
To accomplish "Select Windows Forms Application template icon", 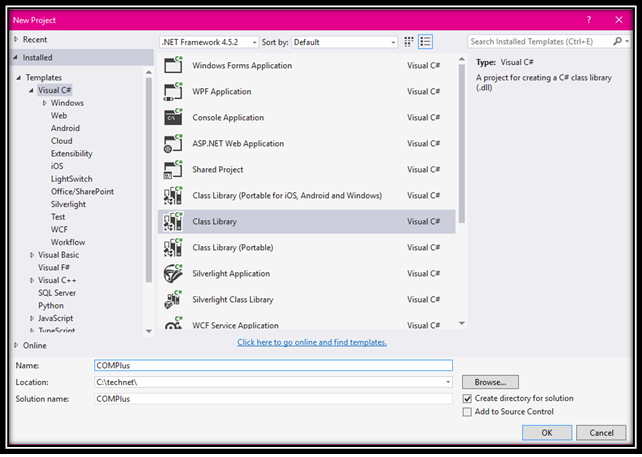I will (173, 65).
